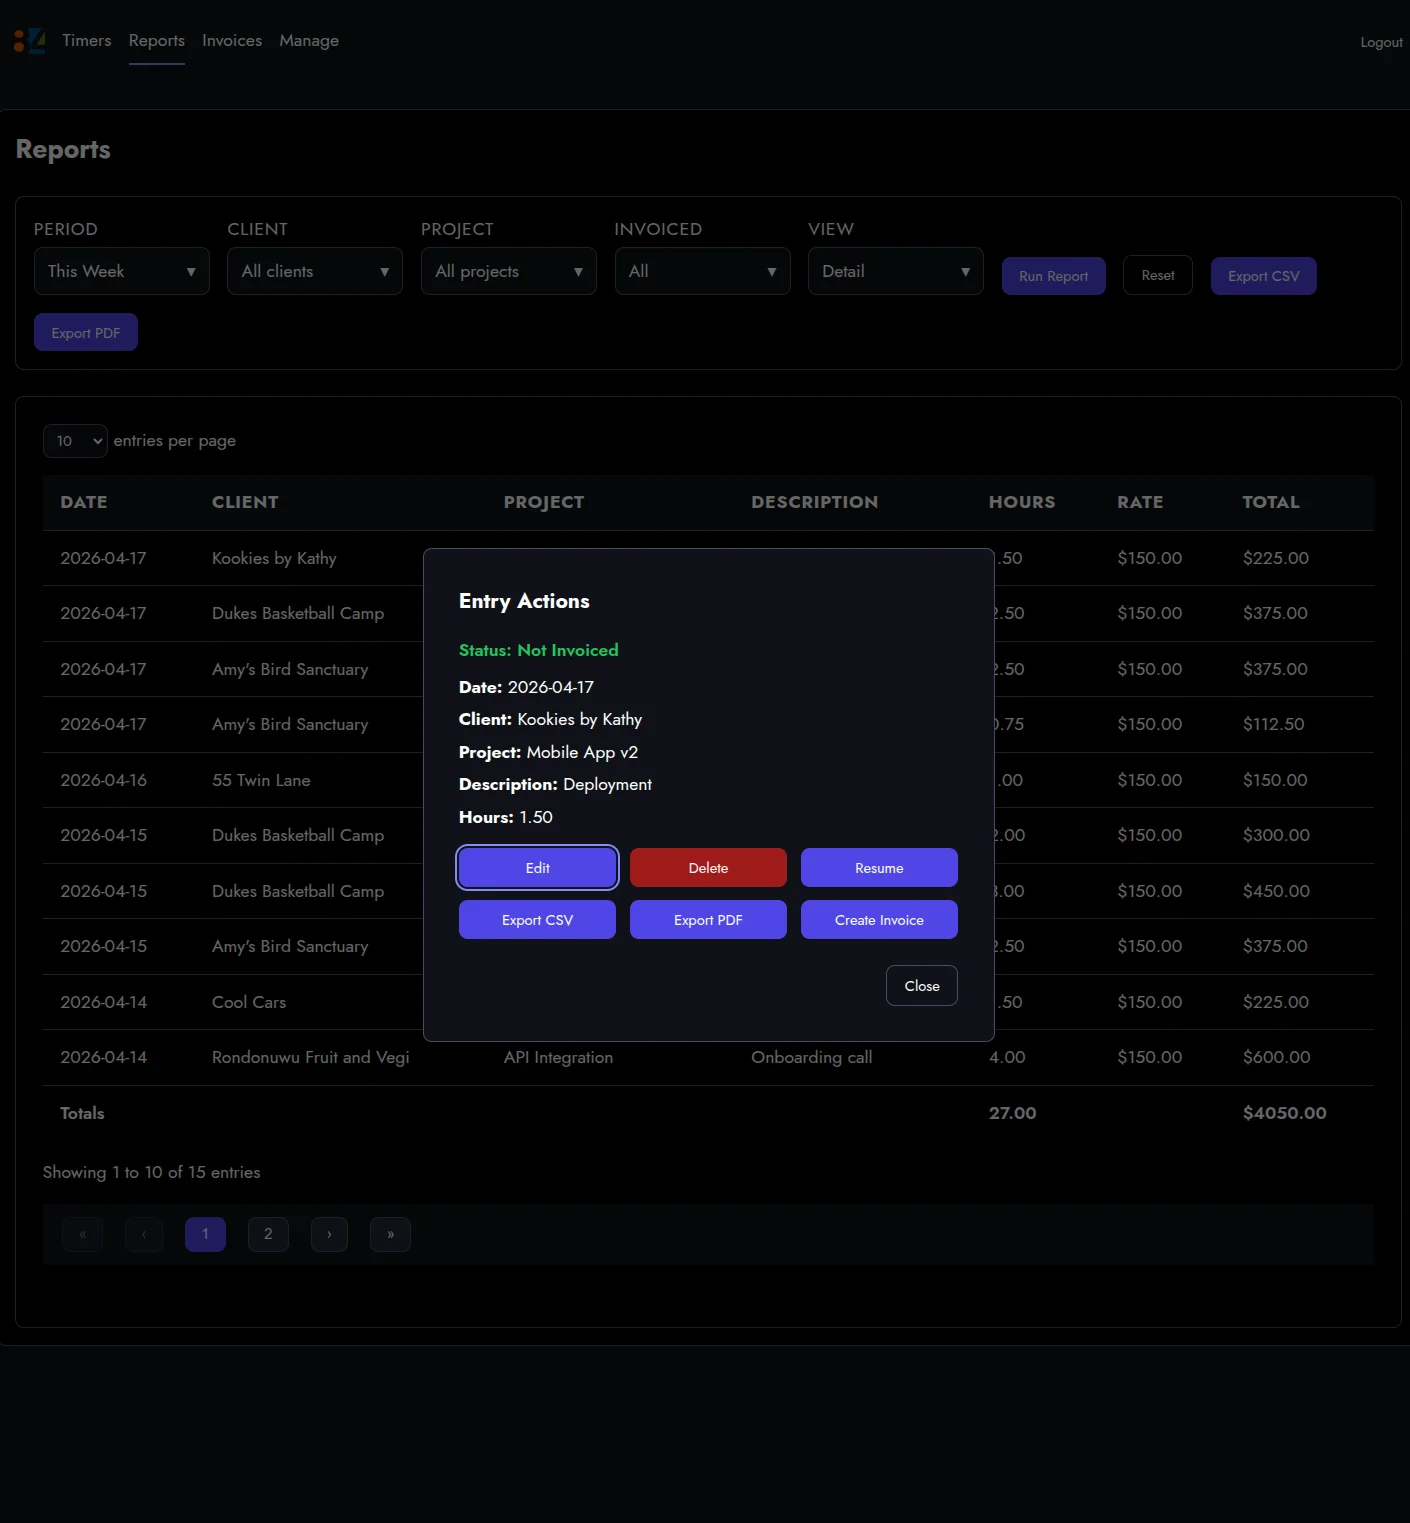Expand the Invoiced filter dropdown
The width and height of the screenshot is (1410, 1523).
(702, 271)
